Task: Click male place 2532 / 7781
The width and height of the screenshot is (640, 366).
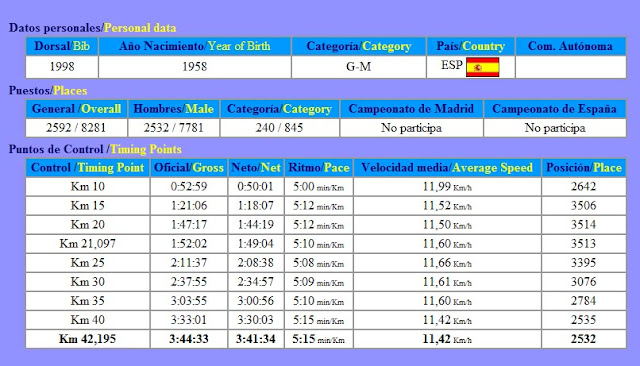Action: [x=173, y=128]
